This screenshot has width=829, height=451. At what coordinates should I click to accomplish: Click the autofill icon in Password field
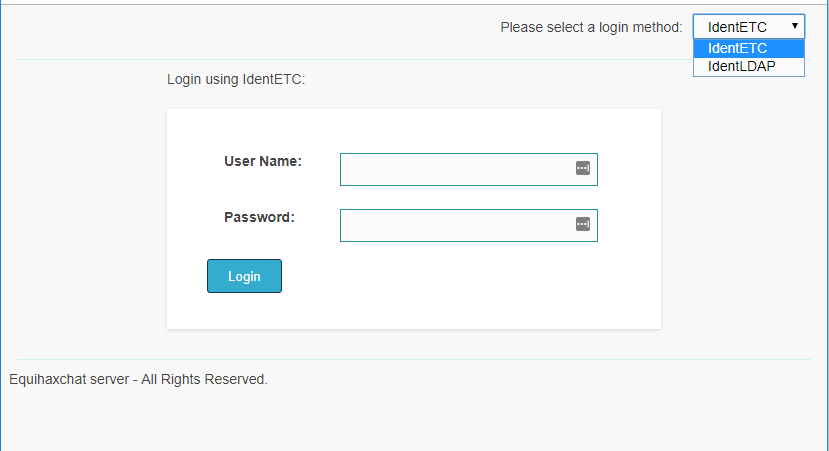point(583,224)
